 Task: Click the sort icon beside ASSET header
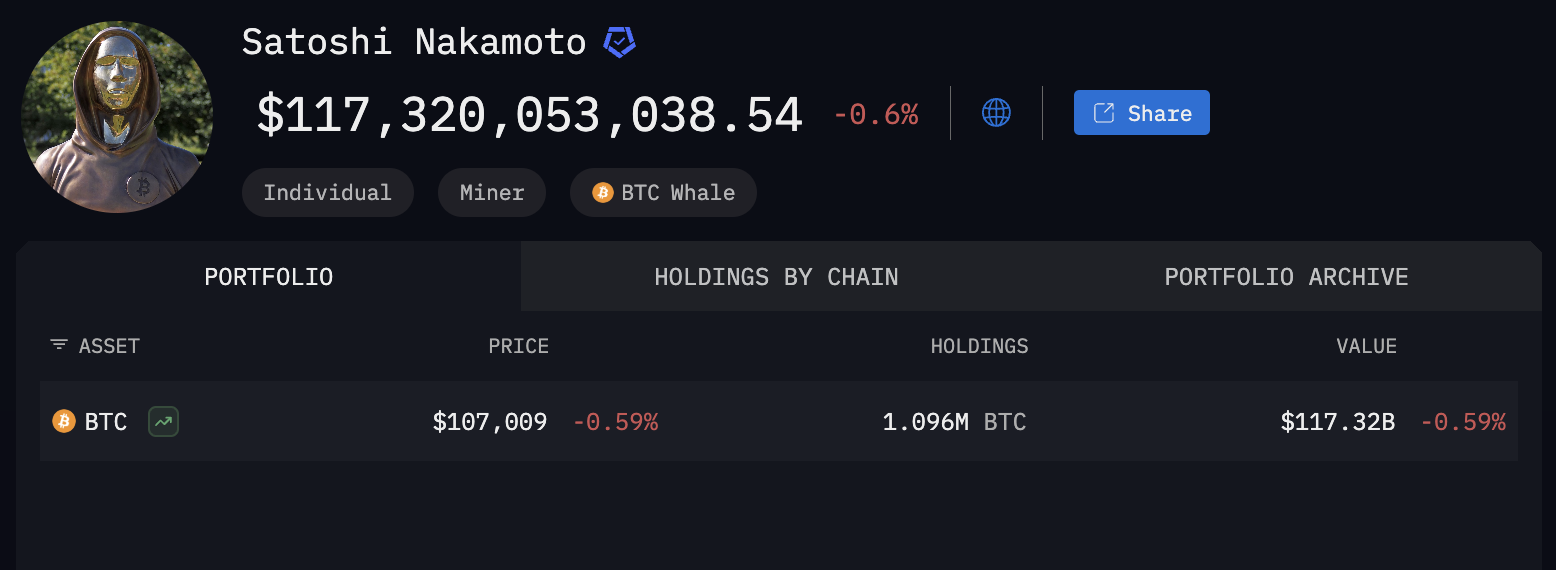[59, 346]
